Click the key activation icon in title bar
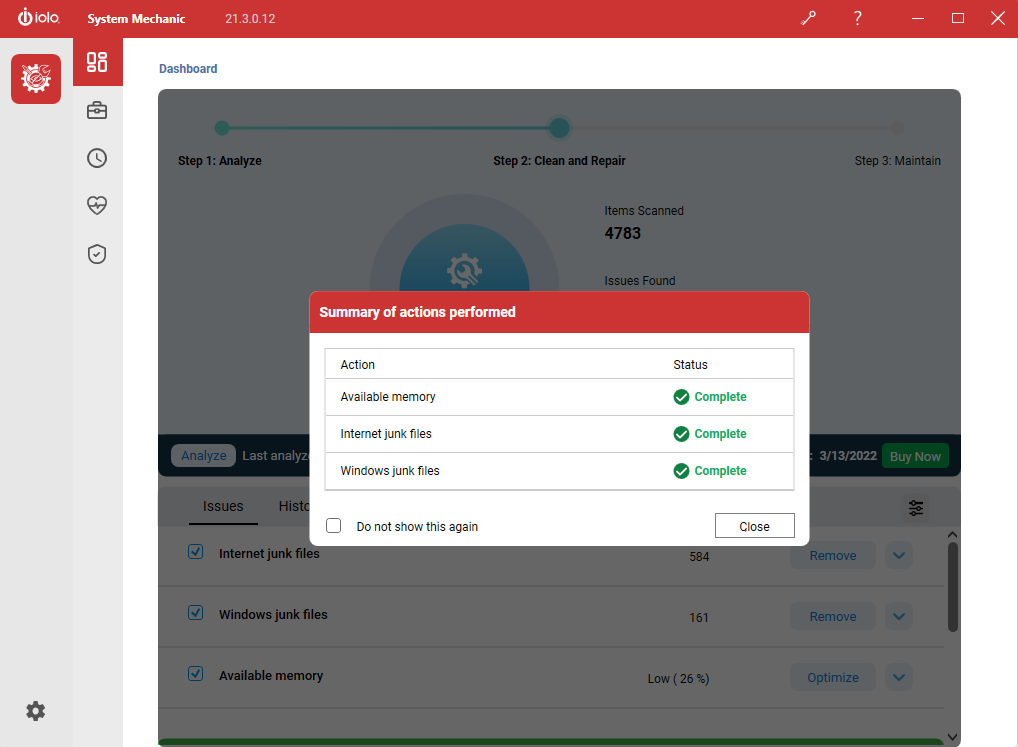This screenshot has height=747, width=1018. coord(808,18)
